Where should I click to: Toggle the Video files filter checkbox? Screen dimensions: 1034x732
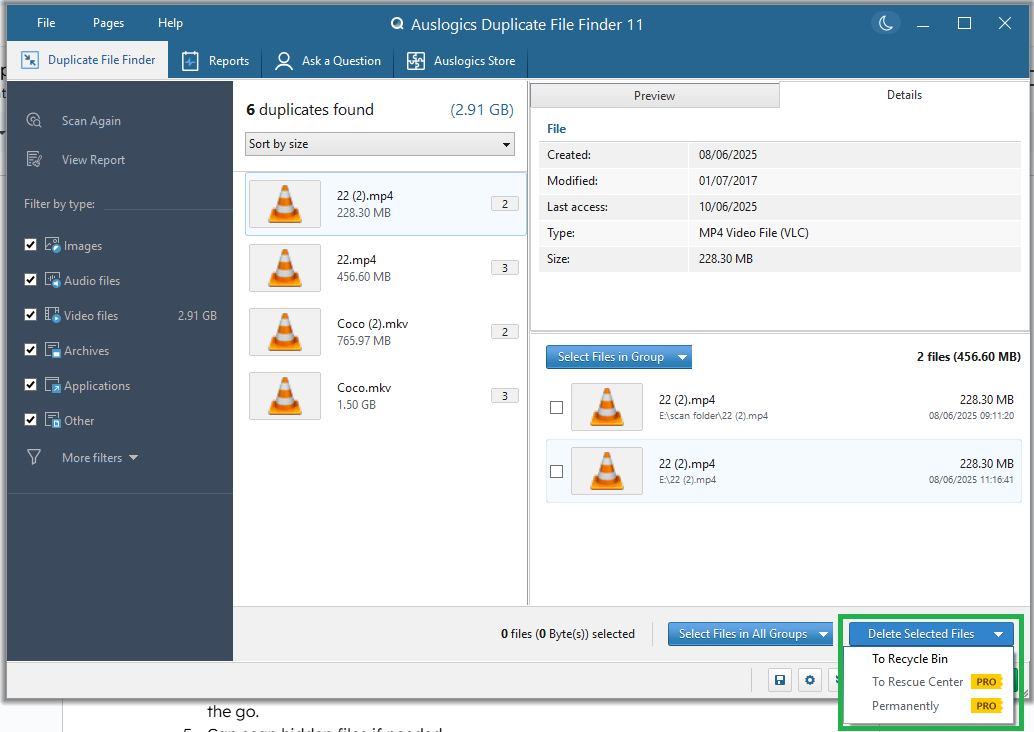click(31, 315)
